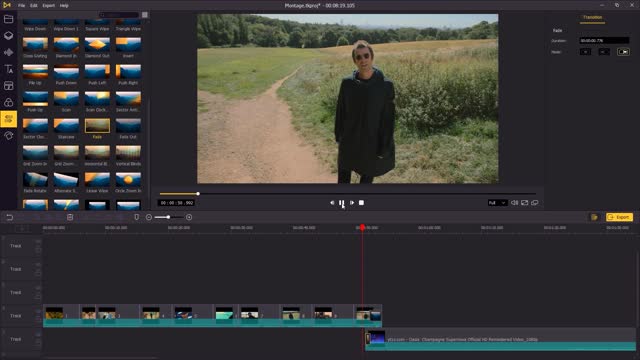The image size is (640, 360).
Task: Select the Cross Grating transition thumbnail
Action: [x=35, y=44]
